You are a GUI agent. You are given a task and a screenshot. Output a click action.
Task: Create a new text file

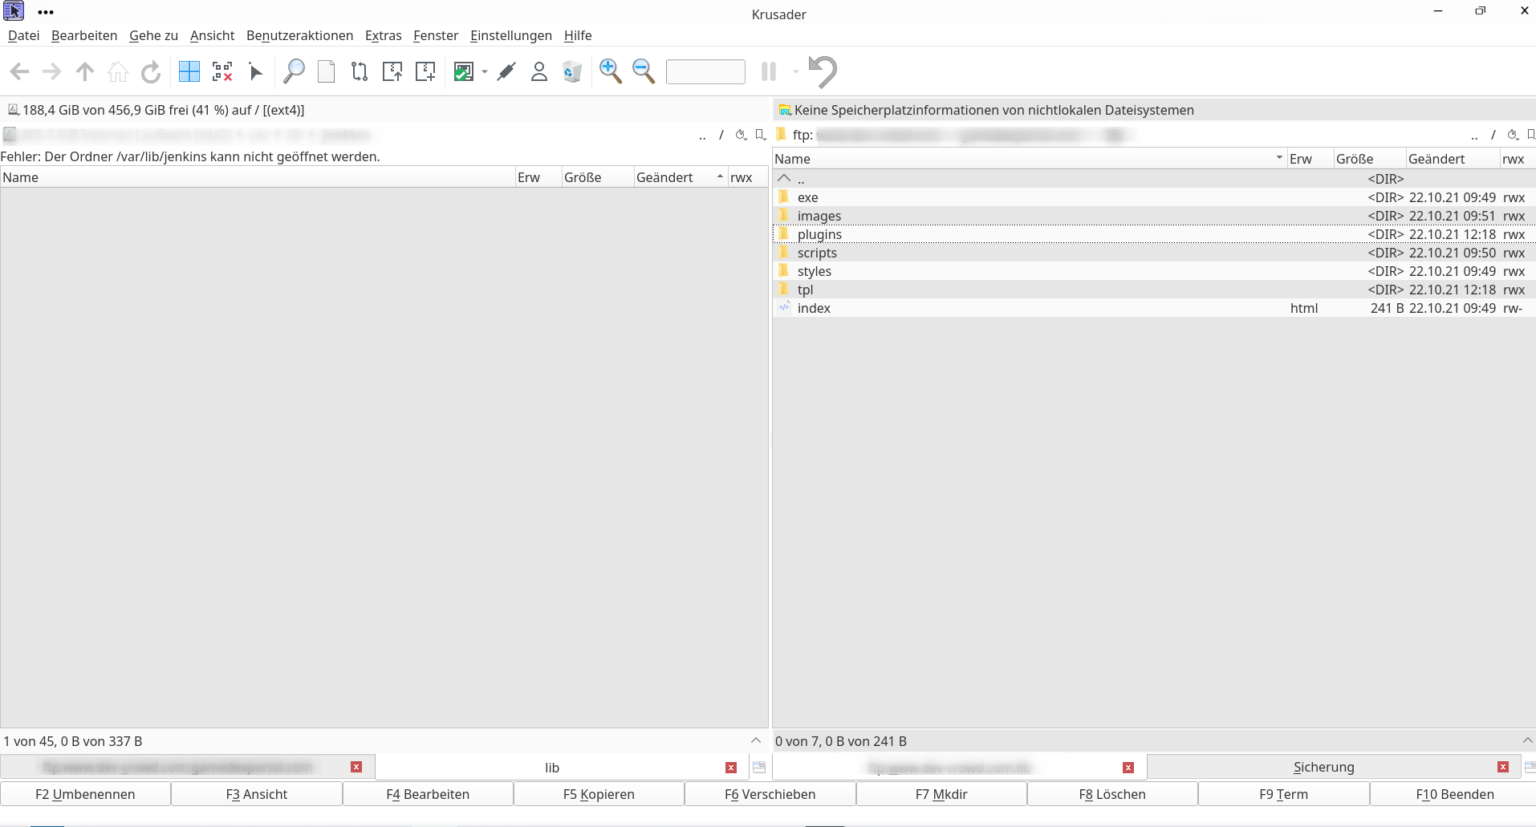click(x=326, y=71)
